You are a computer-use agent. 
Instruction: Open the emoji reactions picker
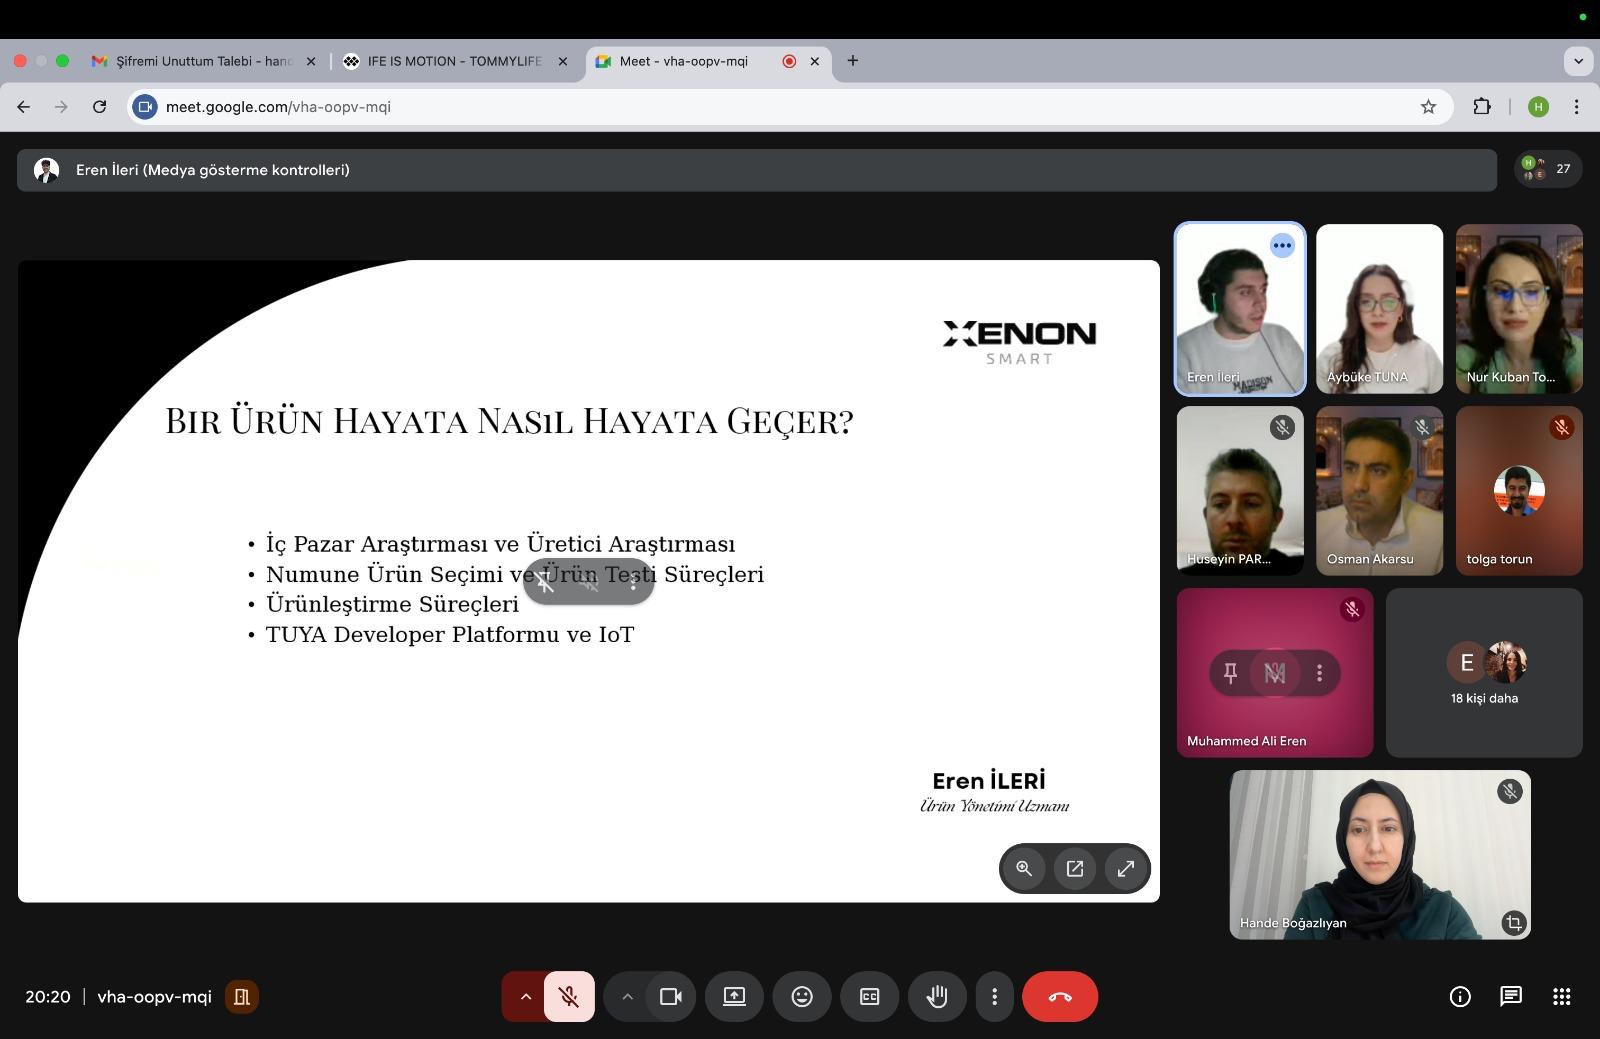click(x=802, y=997)
